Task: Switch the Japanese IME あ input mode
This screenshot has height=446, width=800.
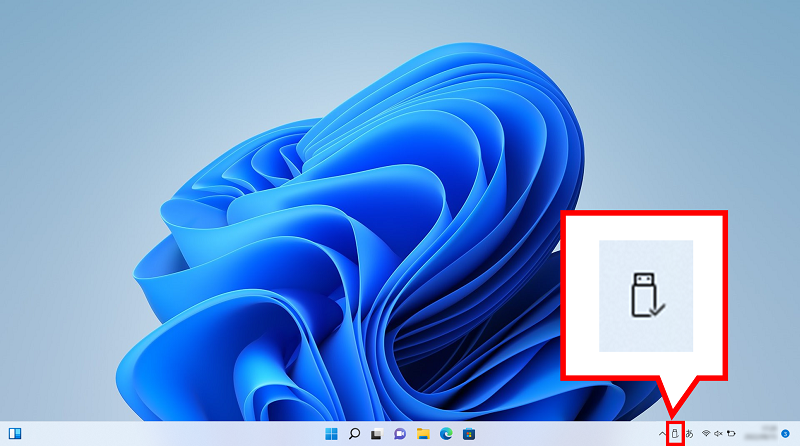Action: (x=689, y=434)
